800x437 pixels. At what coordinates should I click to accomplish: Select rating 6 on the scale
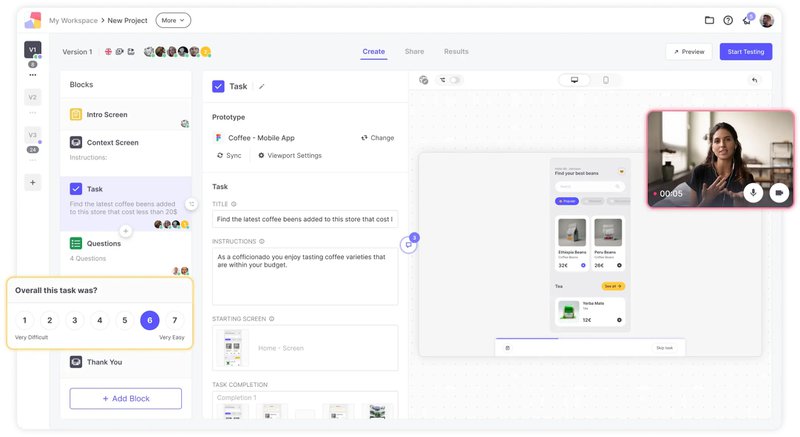[x=149, y=320]
